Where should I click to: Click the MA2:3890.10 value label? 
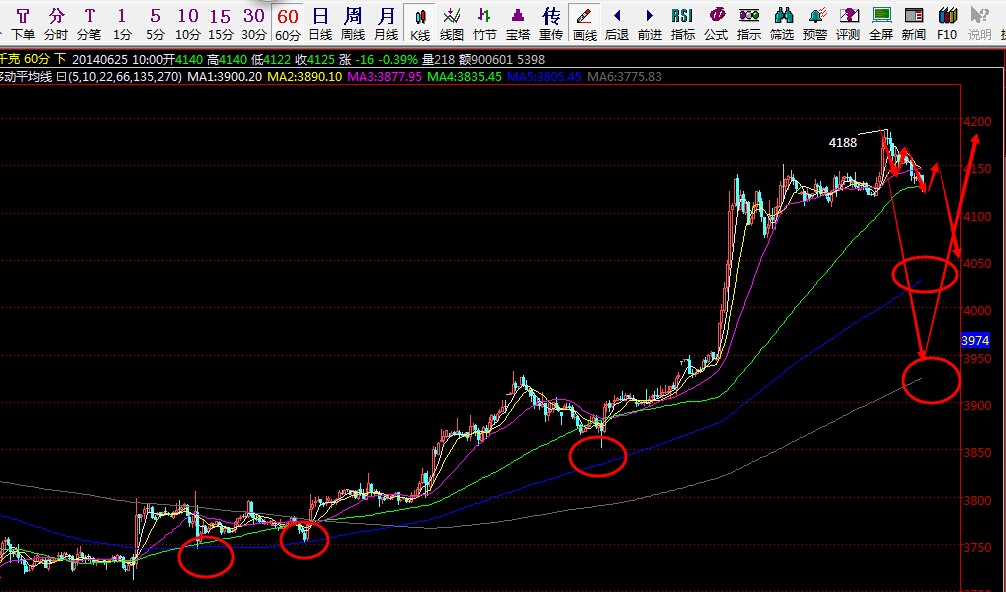(x=305, y=77)
